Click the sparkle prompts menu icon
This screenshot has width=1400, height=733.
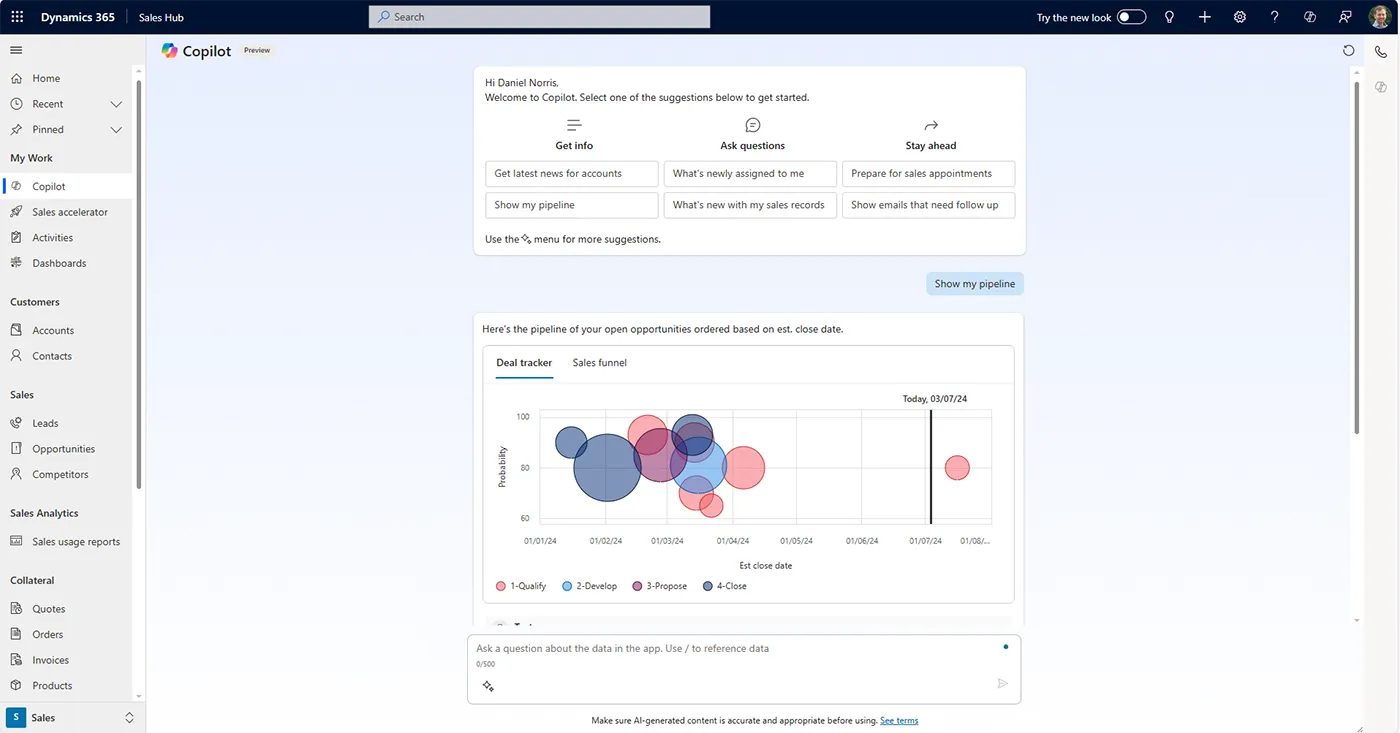point(488,686)
